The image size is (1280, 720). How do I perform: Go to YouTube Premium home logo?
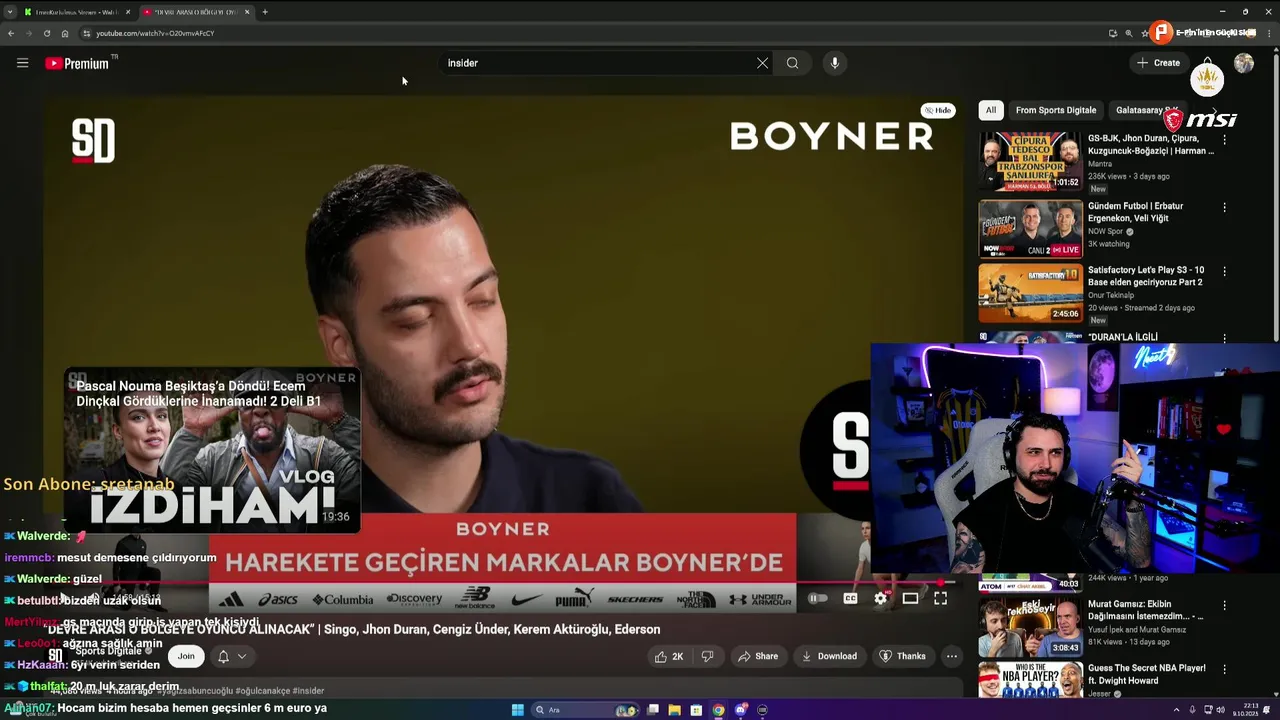[x=77, y=63]
